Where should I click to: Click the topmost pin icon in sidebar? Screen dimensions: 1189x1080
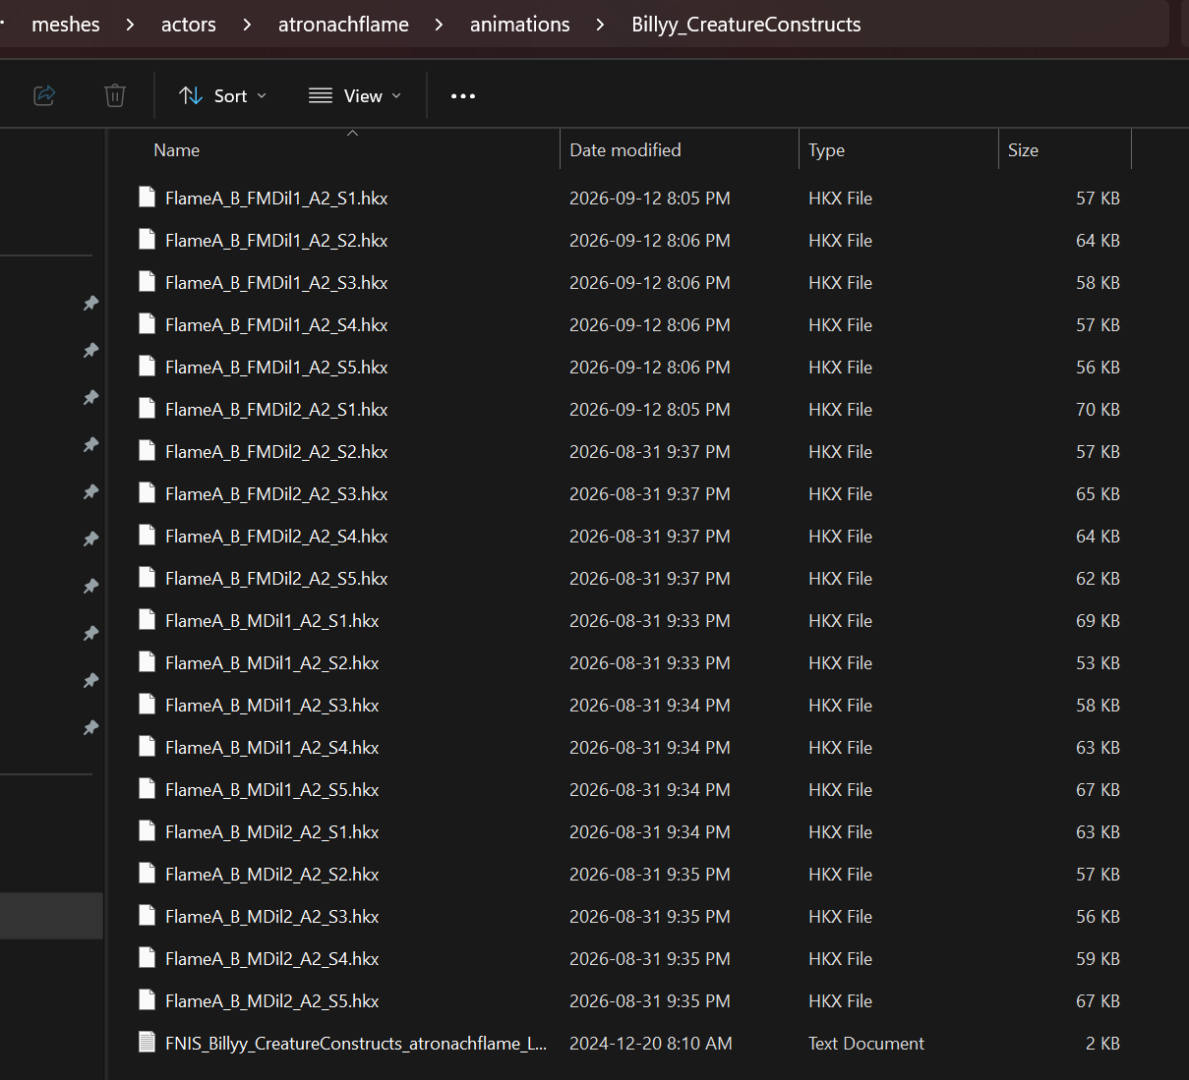click(91, 303)
